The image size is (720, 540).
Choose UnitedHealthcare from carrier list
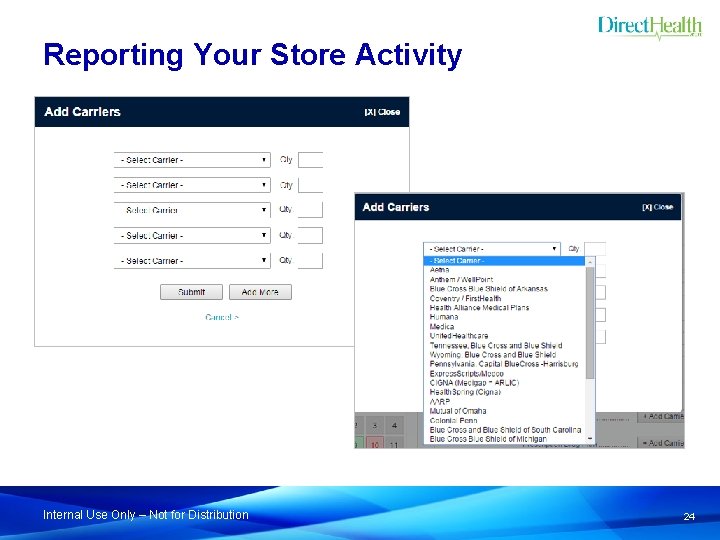pyautogui.click(x=504, y=336)
